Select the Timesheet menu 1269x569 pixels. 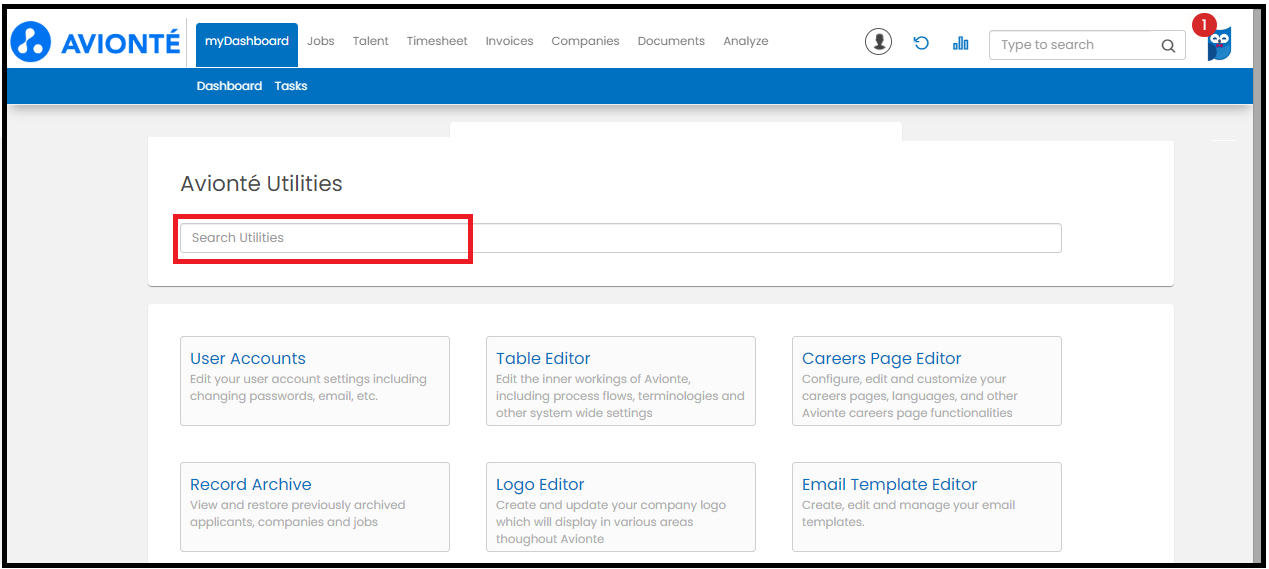pos(437,41)
